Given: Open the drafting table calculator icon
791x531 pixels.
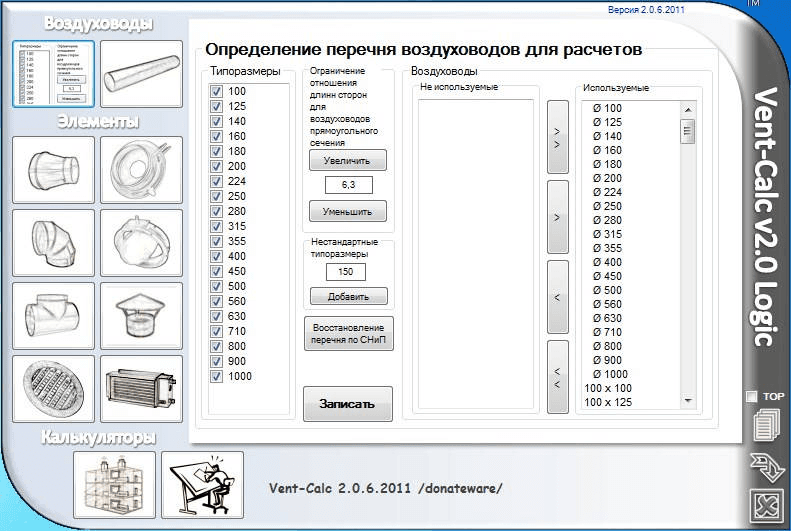Looking at the screenshot, I should coord(202,485).
